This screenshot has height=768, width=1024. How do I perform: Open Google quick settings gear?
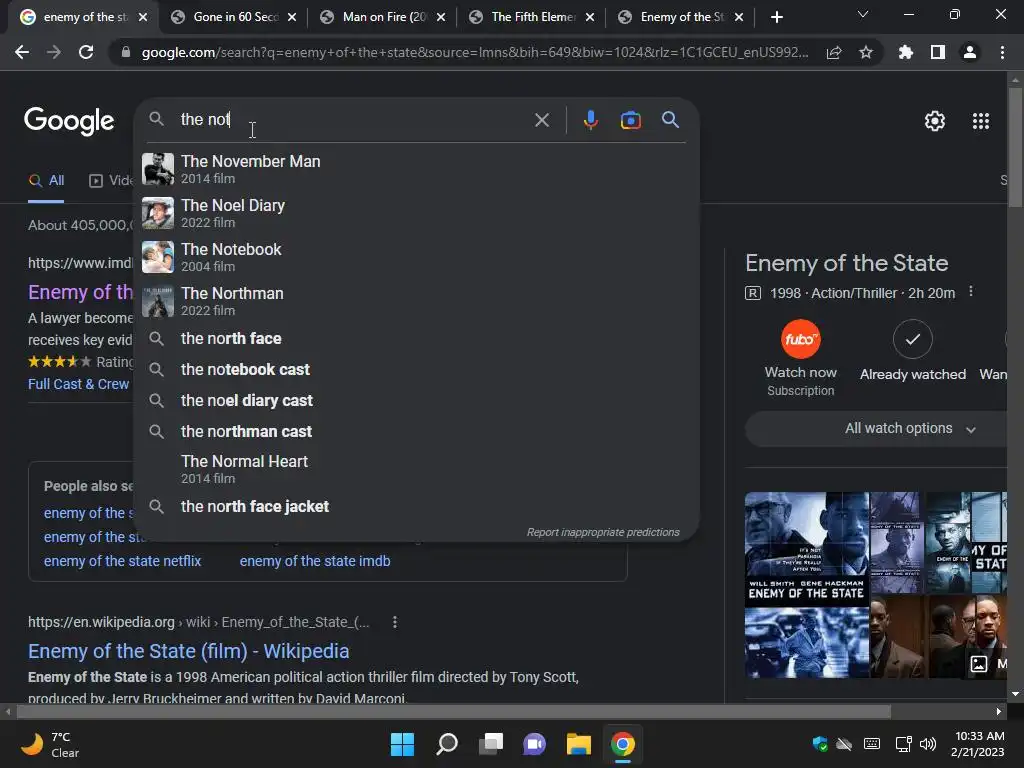pos(935,121)
